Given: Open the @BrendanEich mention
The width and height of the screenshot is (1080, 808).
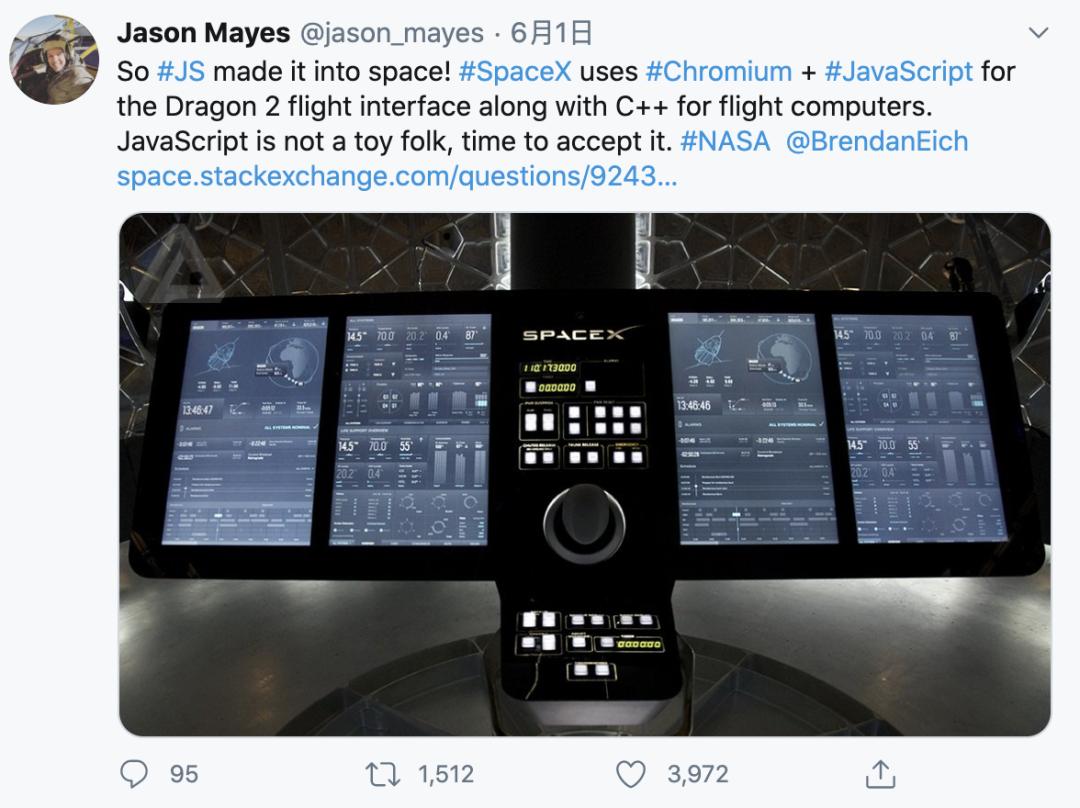Looking at the screenshot, I should (x=876, y=141).
